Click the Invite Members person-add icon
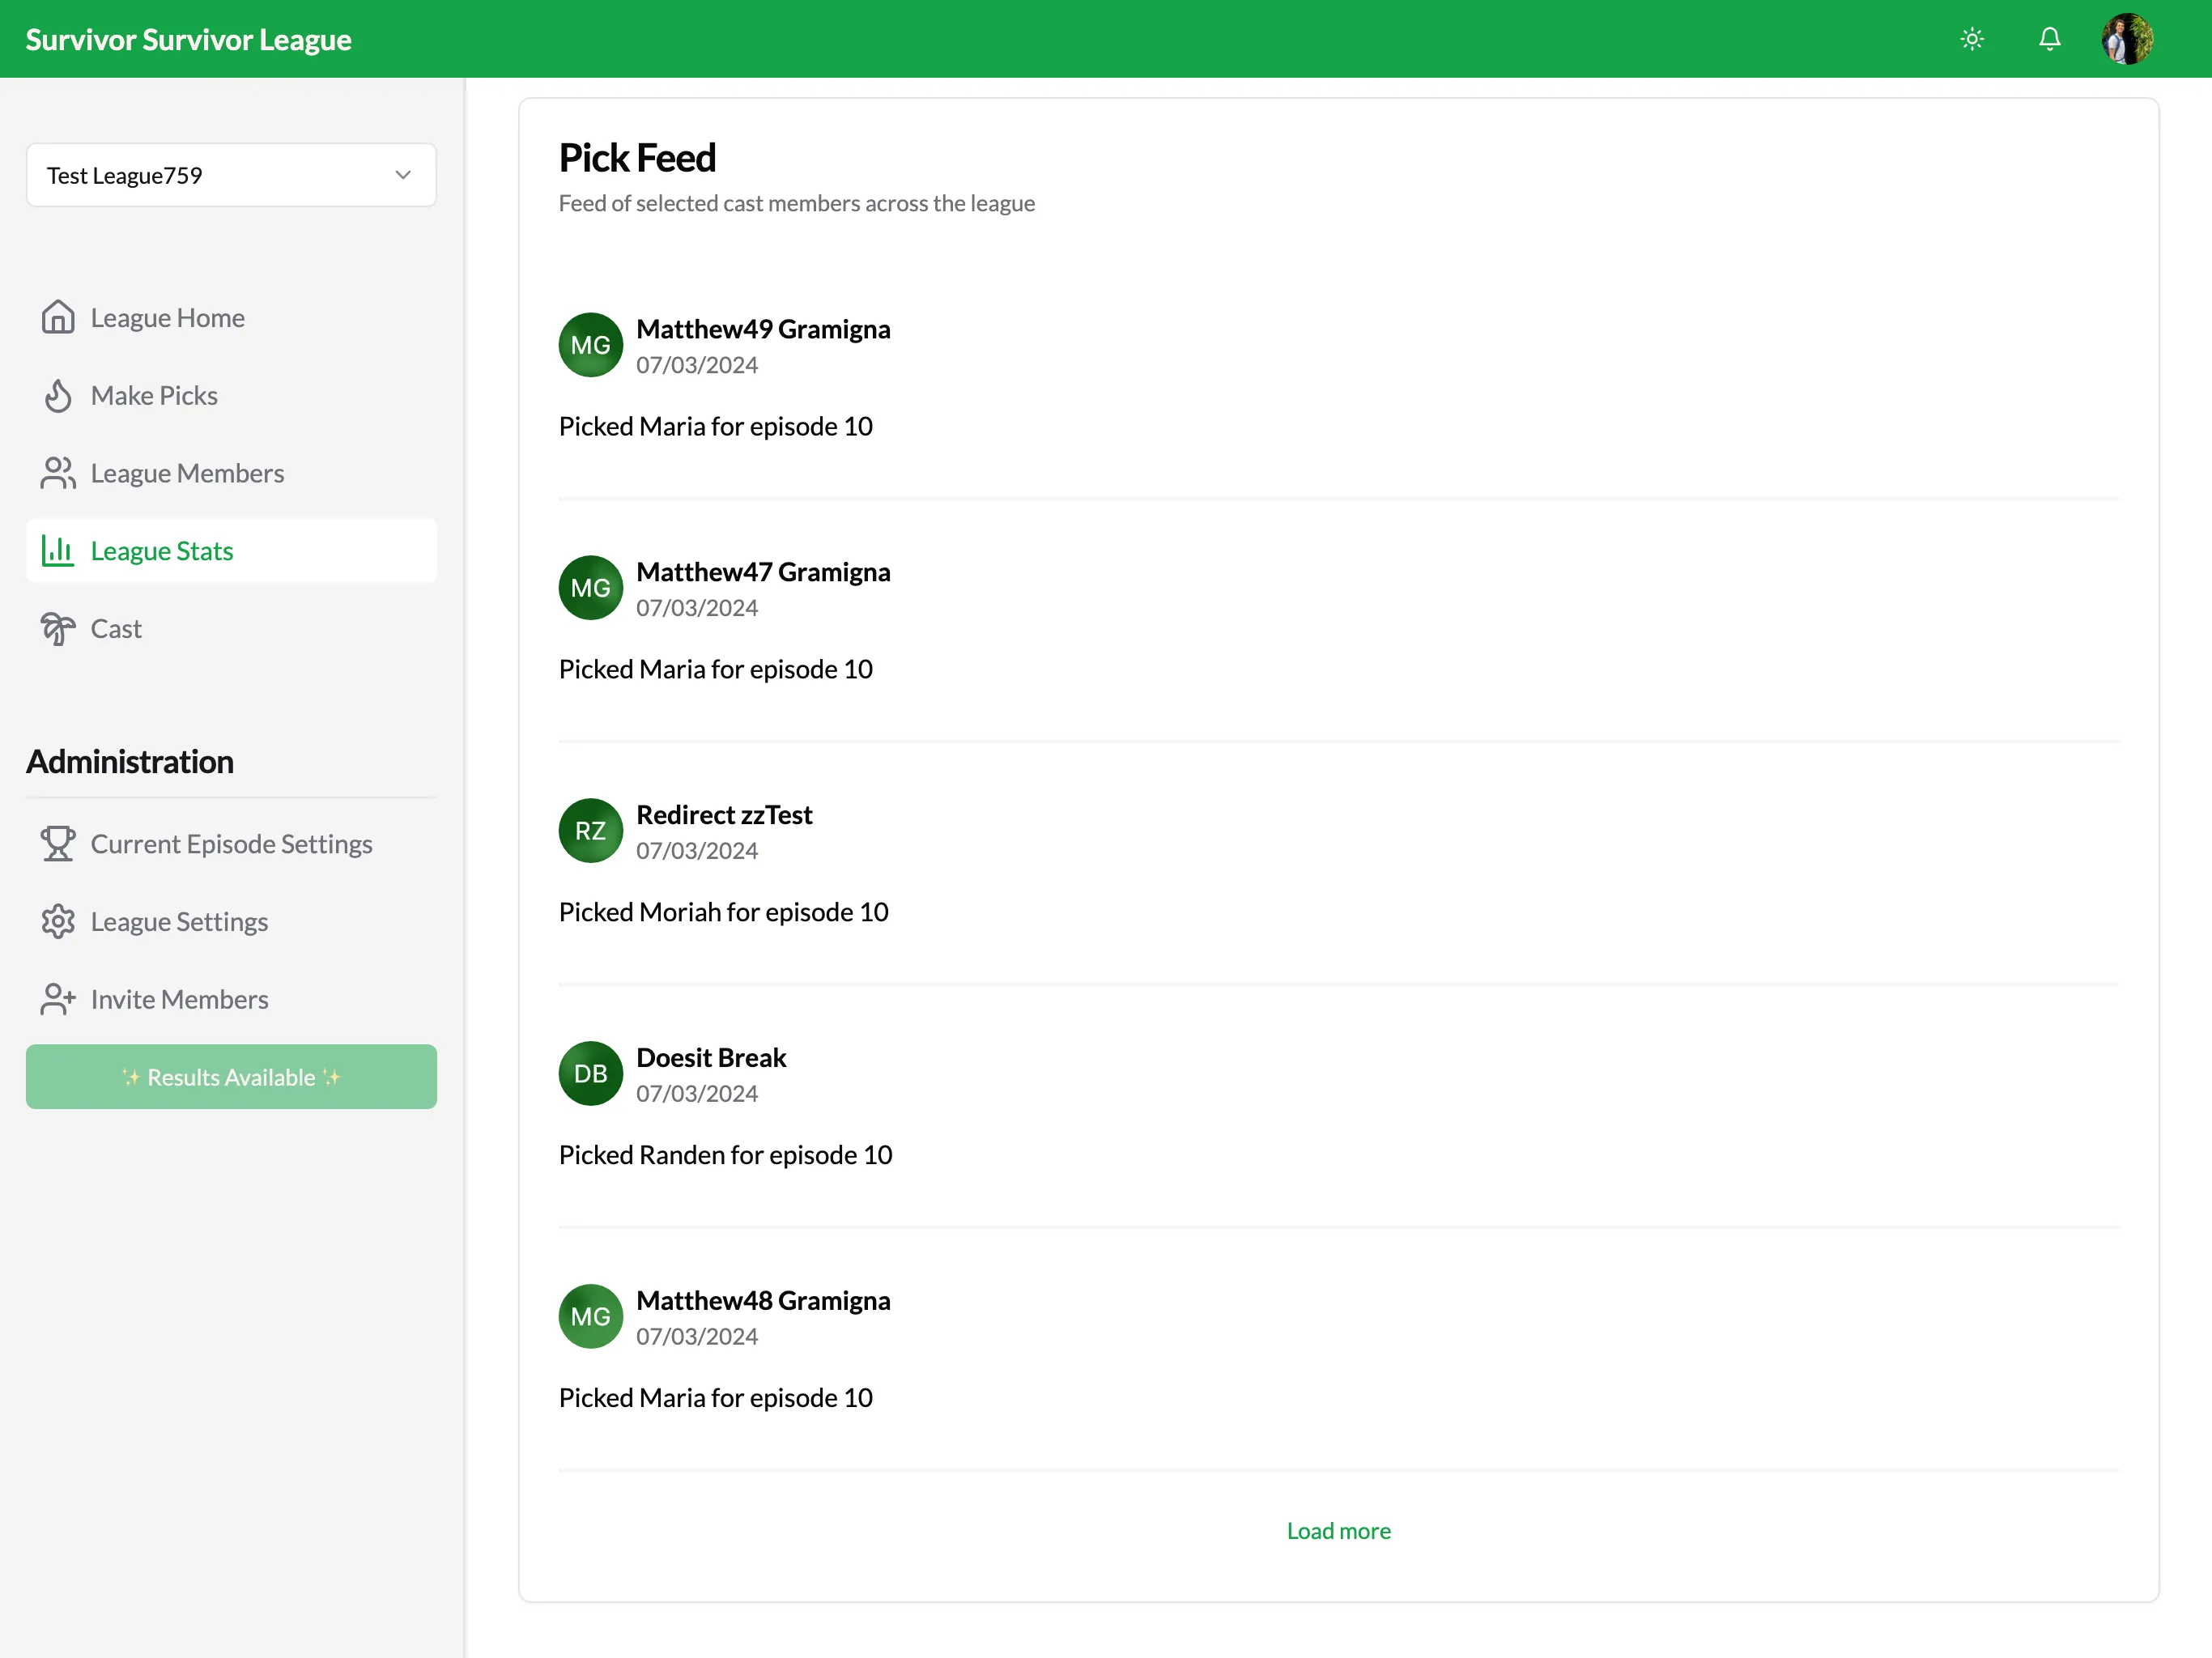Image resolution: width=2212 pixels, height=1658 pixels. (x=57, y=1000)
